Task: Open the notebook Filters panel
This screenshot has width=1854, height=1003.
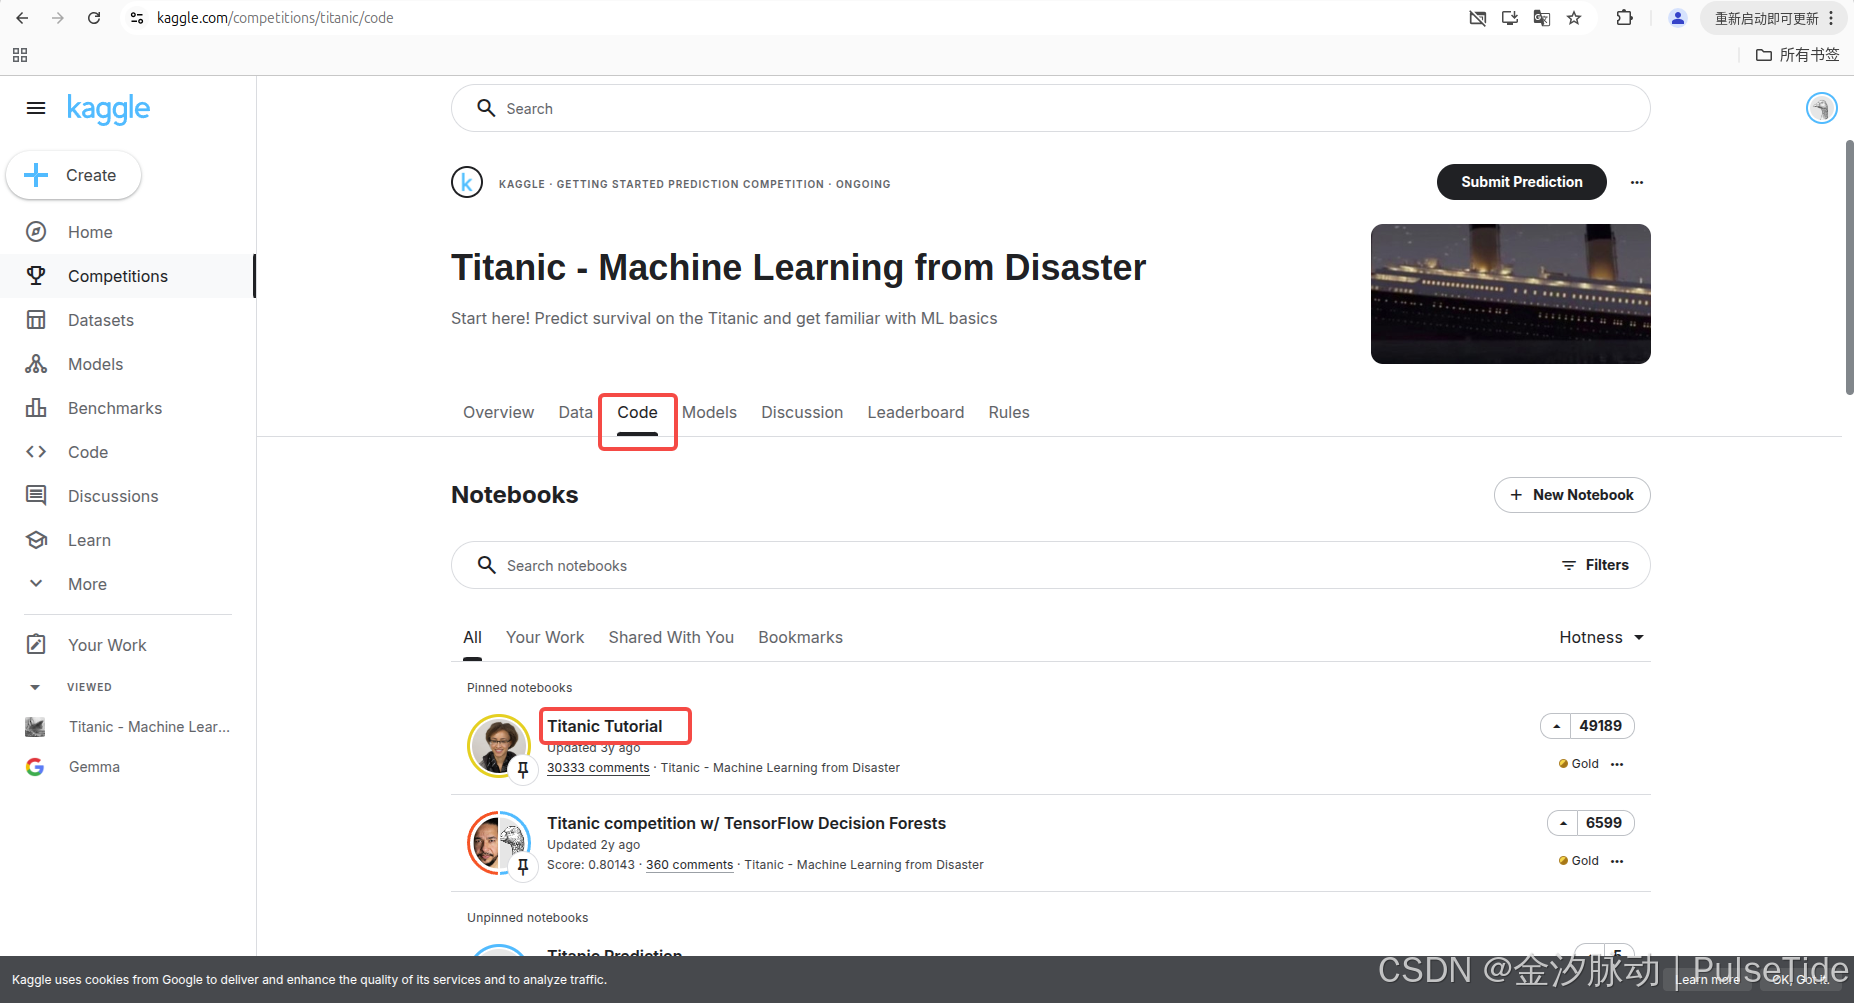Action: 1595,565
